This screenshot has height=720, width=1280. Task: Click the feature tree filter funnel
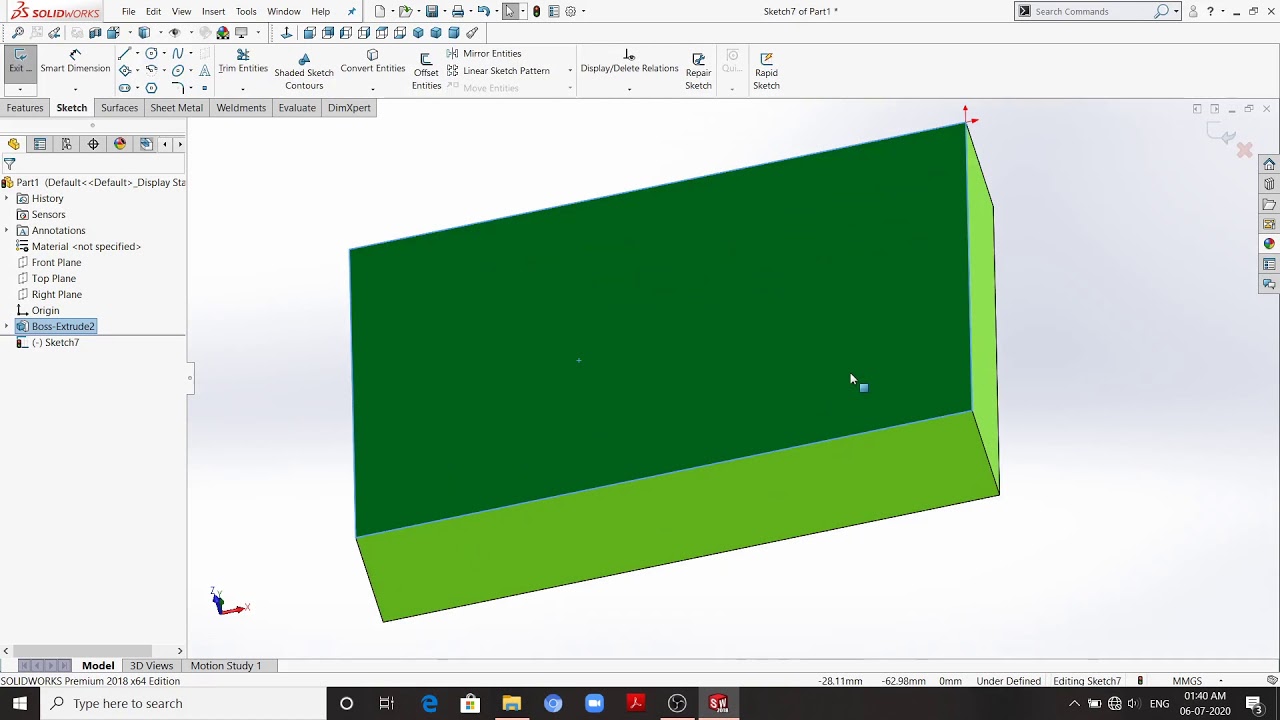pyautogui.click(x=9, y=163)
